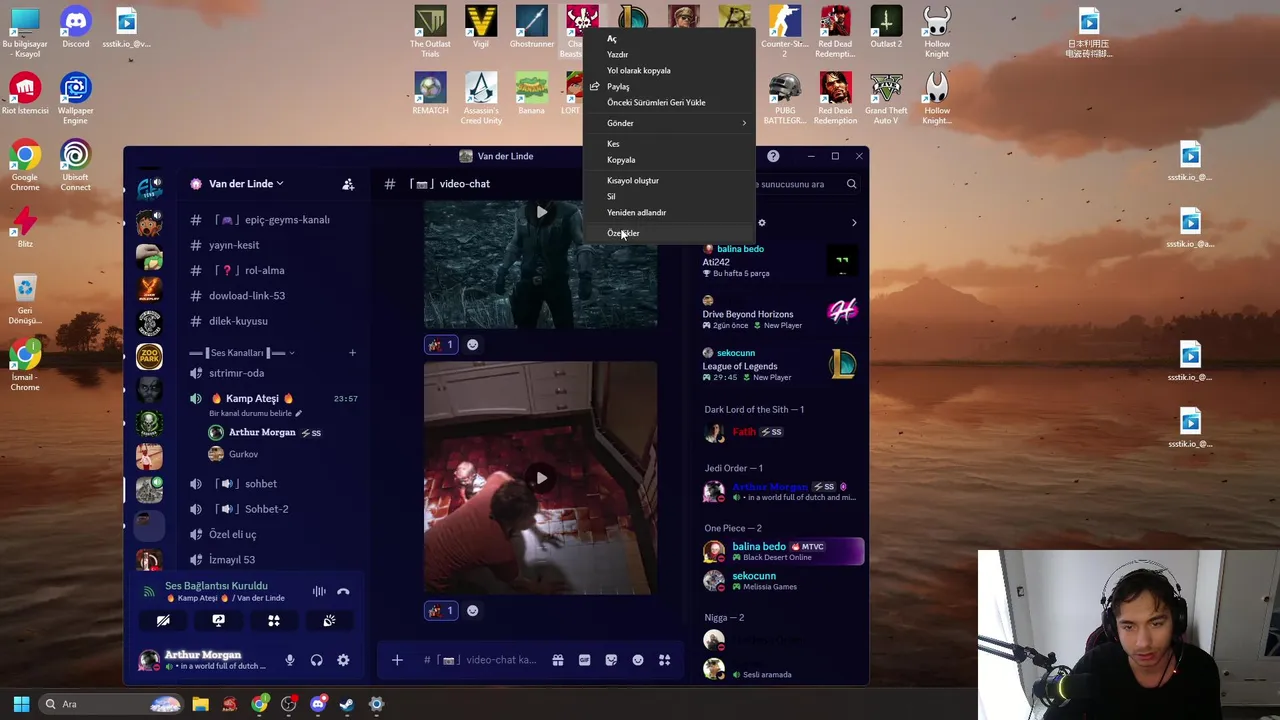Click the Windows Start button
Viewport: 1280px width, 720px height.
[x=21, y=704]
